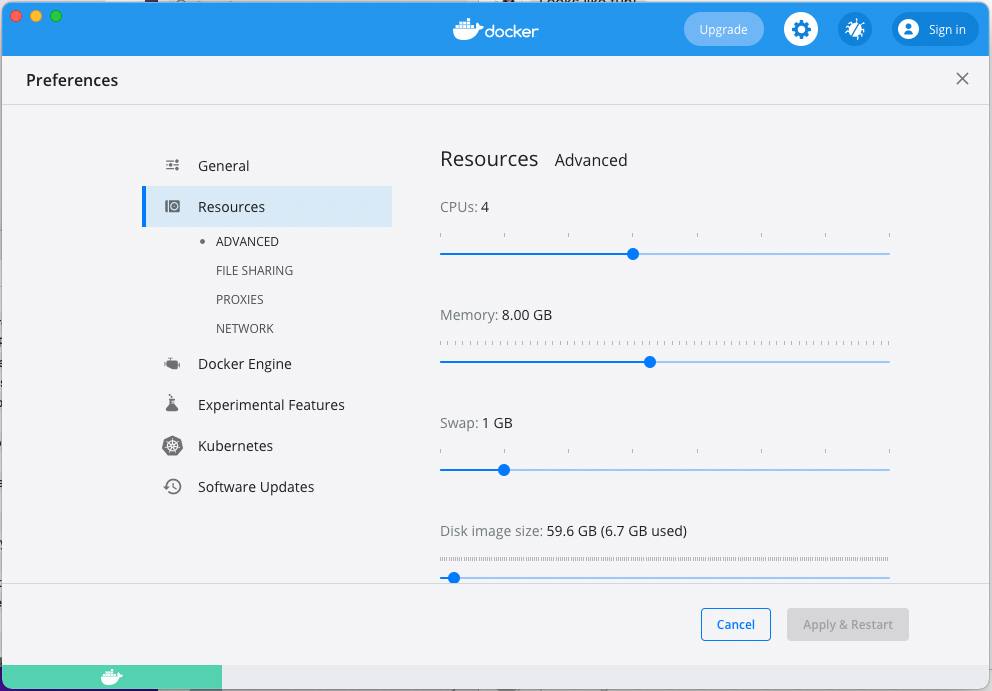992x691 pixels.
Task: Click the General sliders icon in sidebar
Action: (173, 166)
